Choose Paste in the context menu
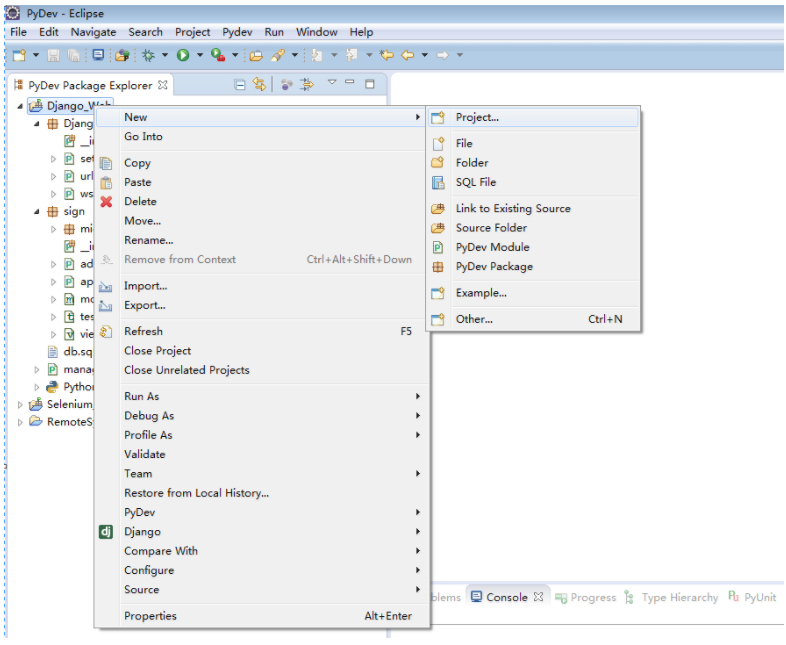Screen dimensions: 786x645 261,182
